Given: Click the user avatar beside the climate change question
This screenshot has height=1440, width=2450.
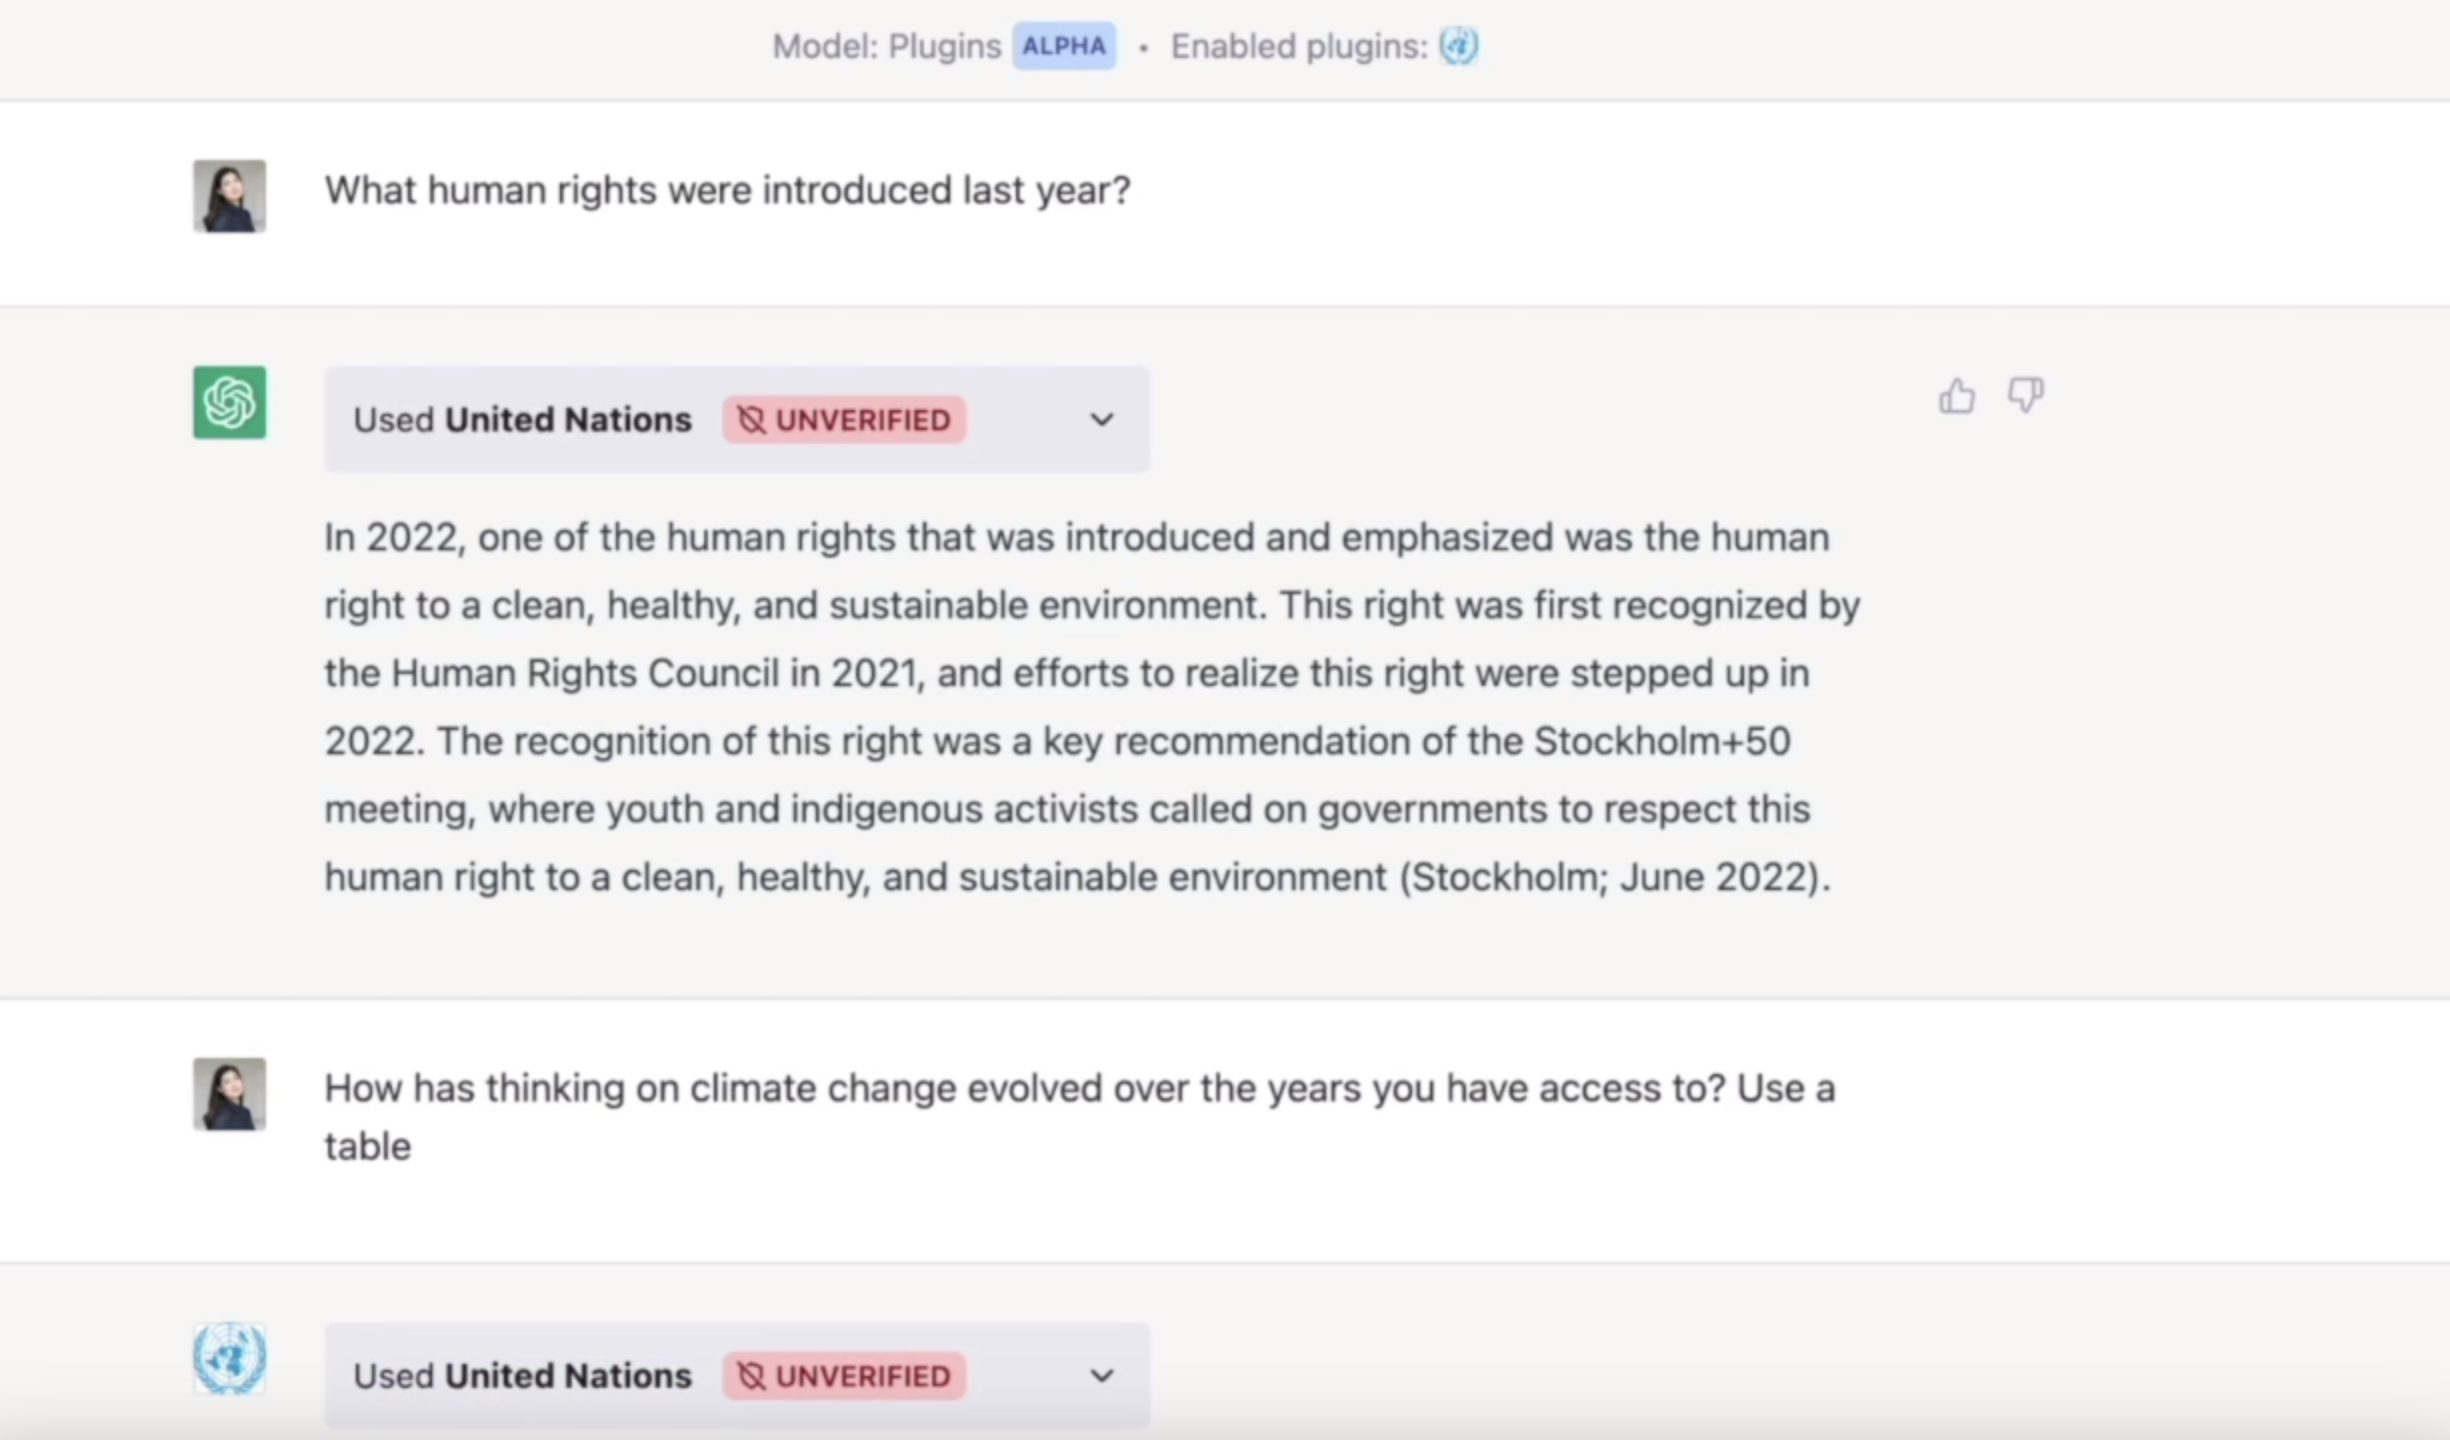Looking at the screenshot, I should (229, 1094).
